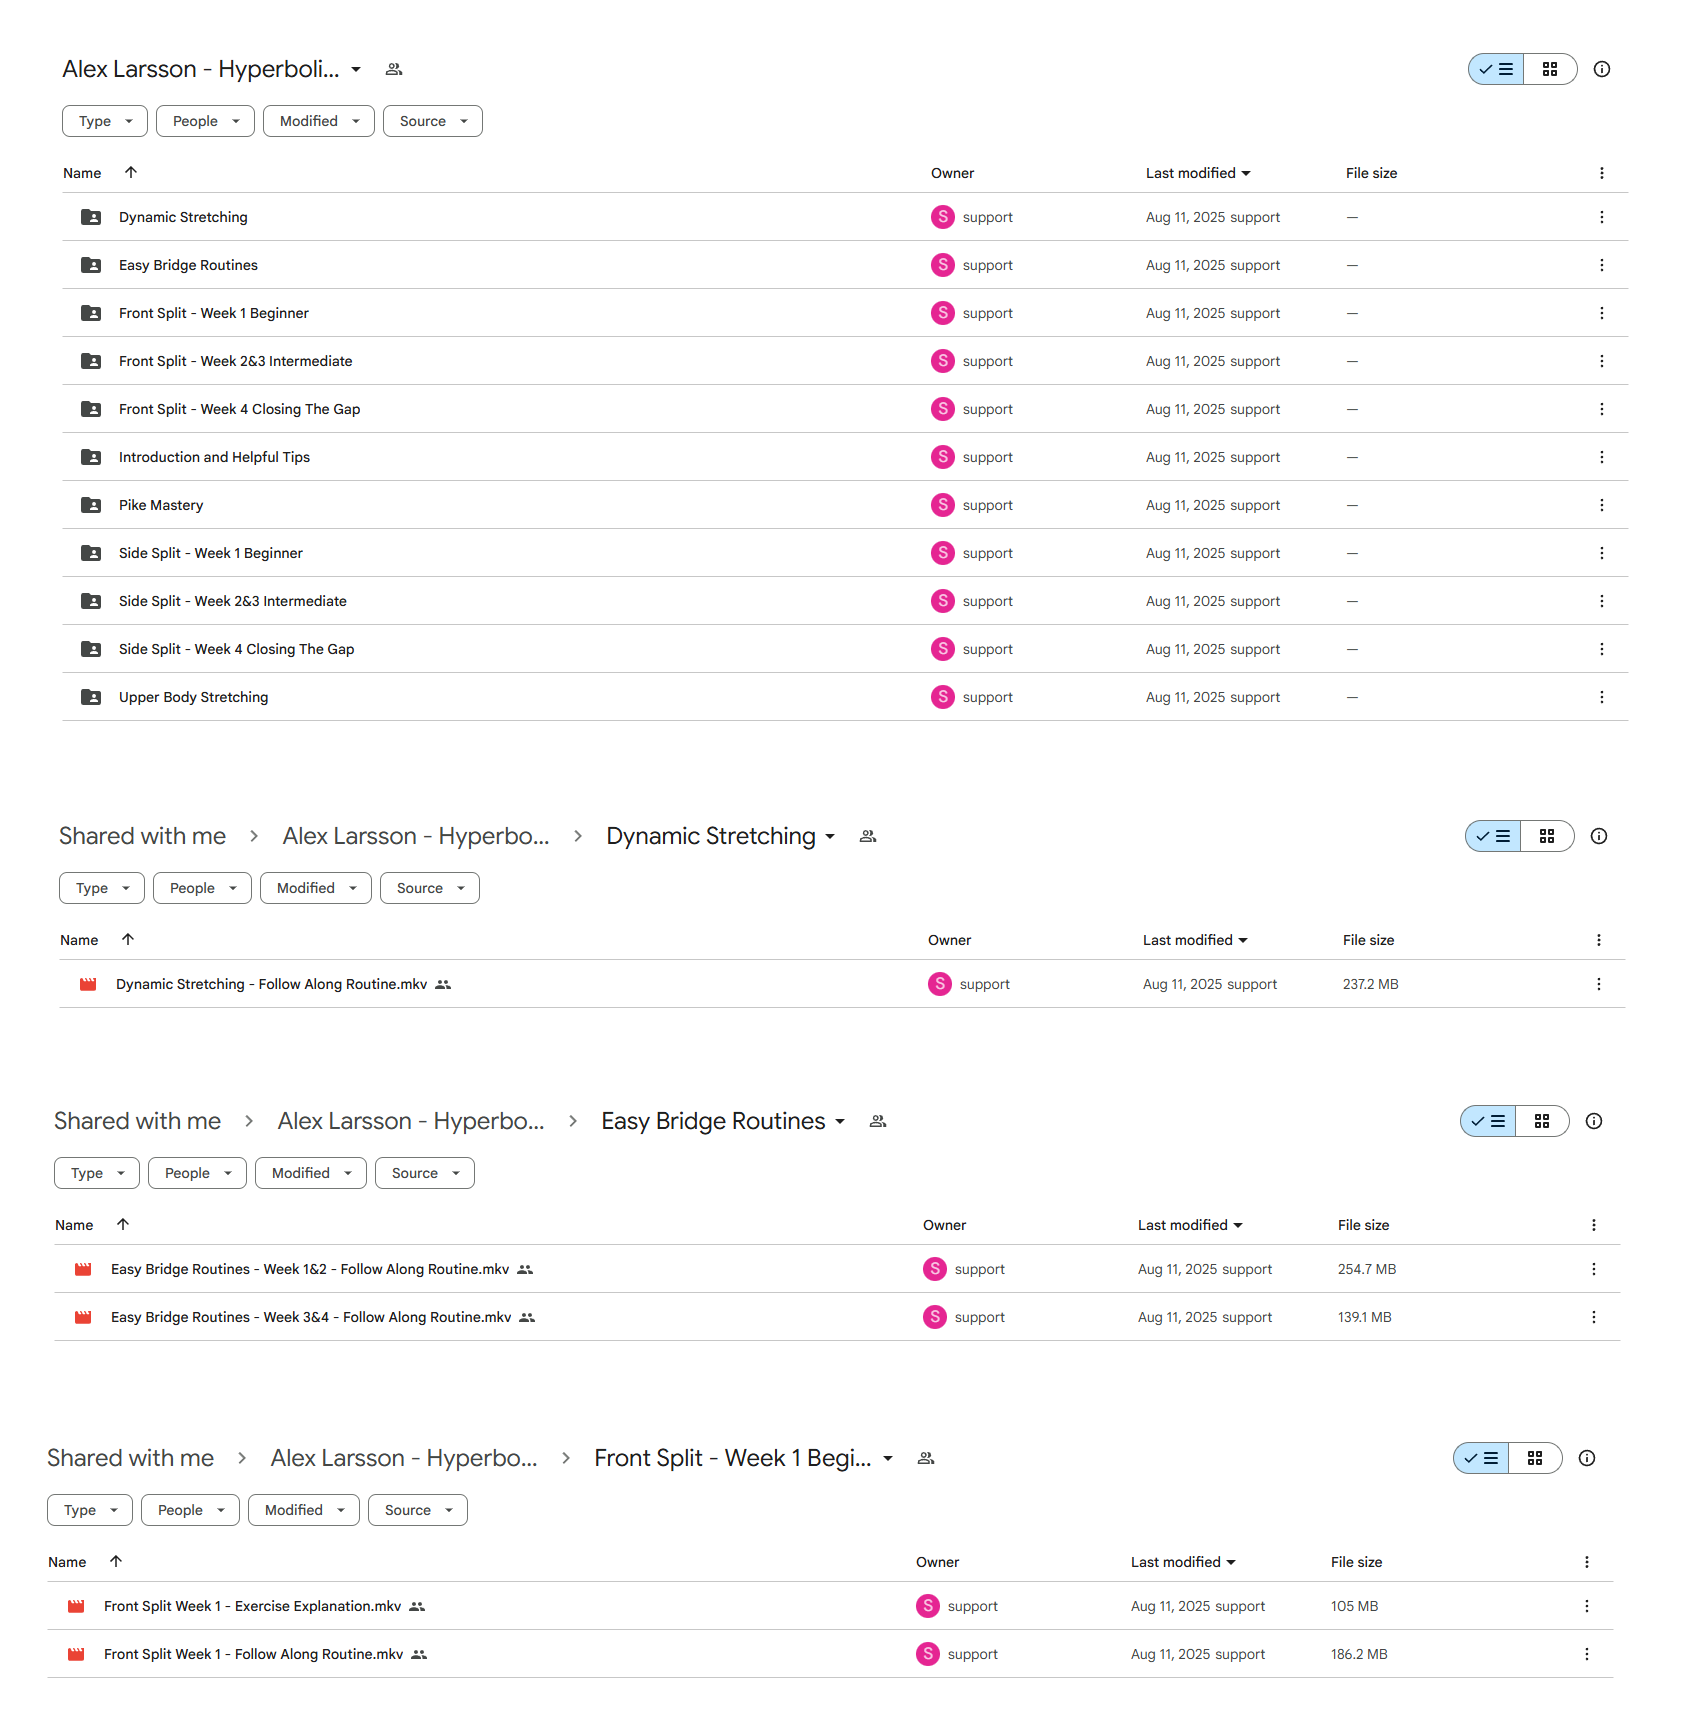Switch top folder to grid view

coord(1550,69)
